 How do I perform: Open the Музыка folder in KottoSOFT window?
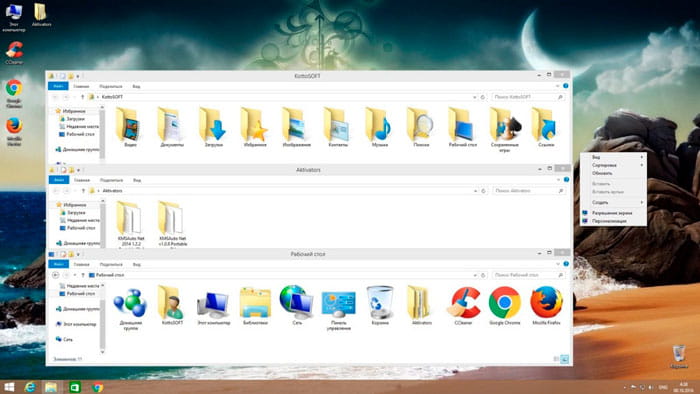(x=379, y=128)
